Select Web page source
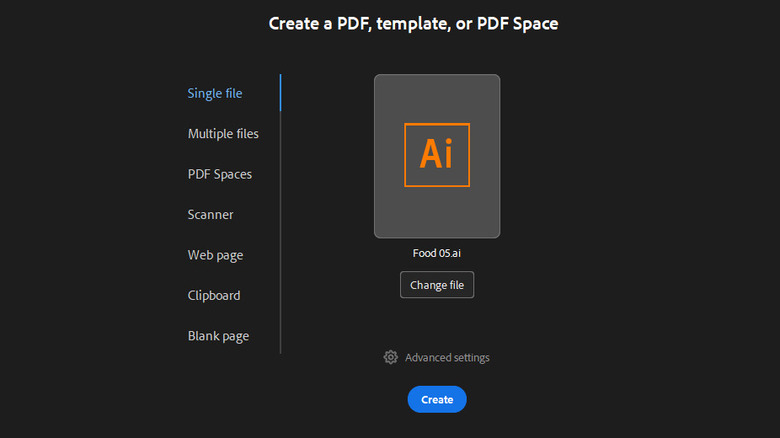Screen dimensions: 780x438 (x=215, y=255)
